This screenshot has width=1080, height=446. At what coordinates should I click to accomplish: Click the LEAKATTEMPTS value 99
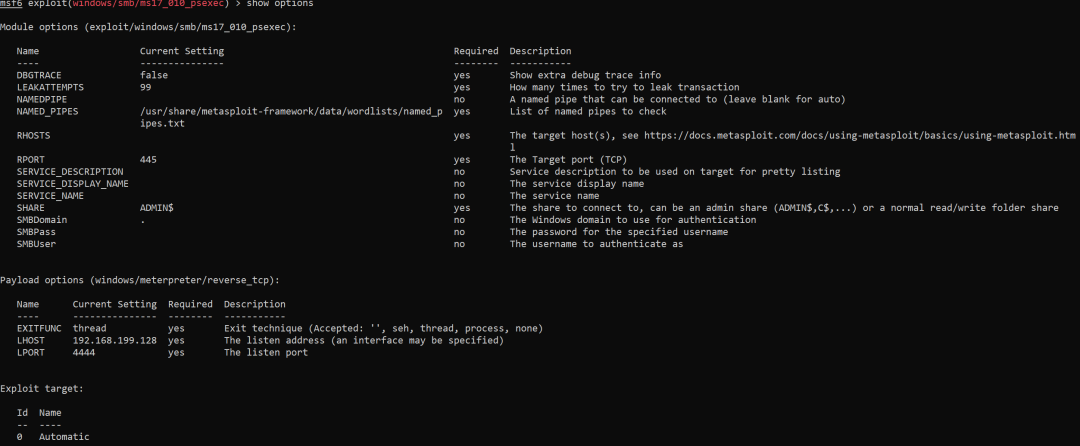pos(145,87)
